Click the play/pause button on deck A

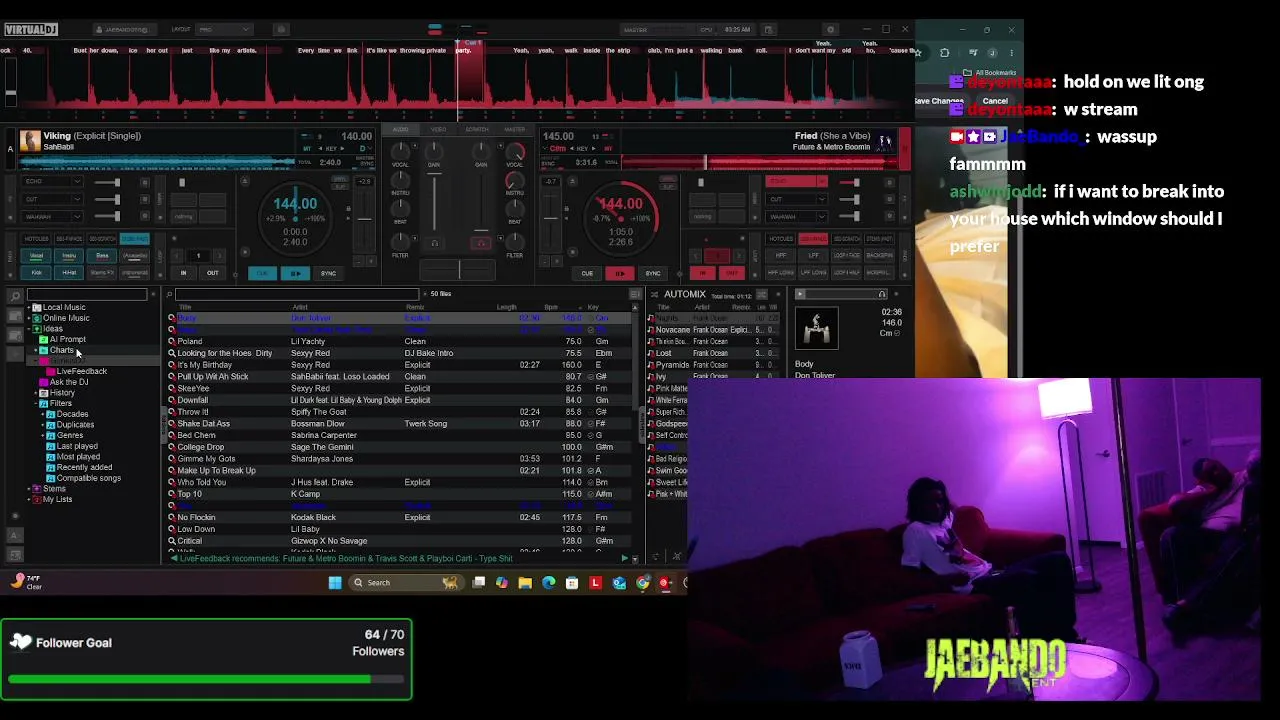coord(295,273)
